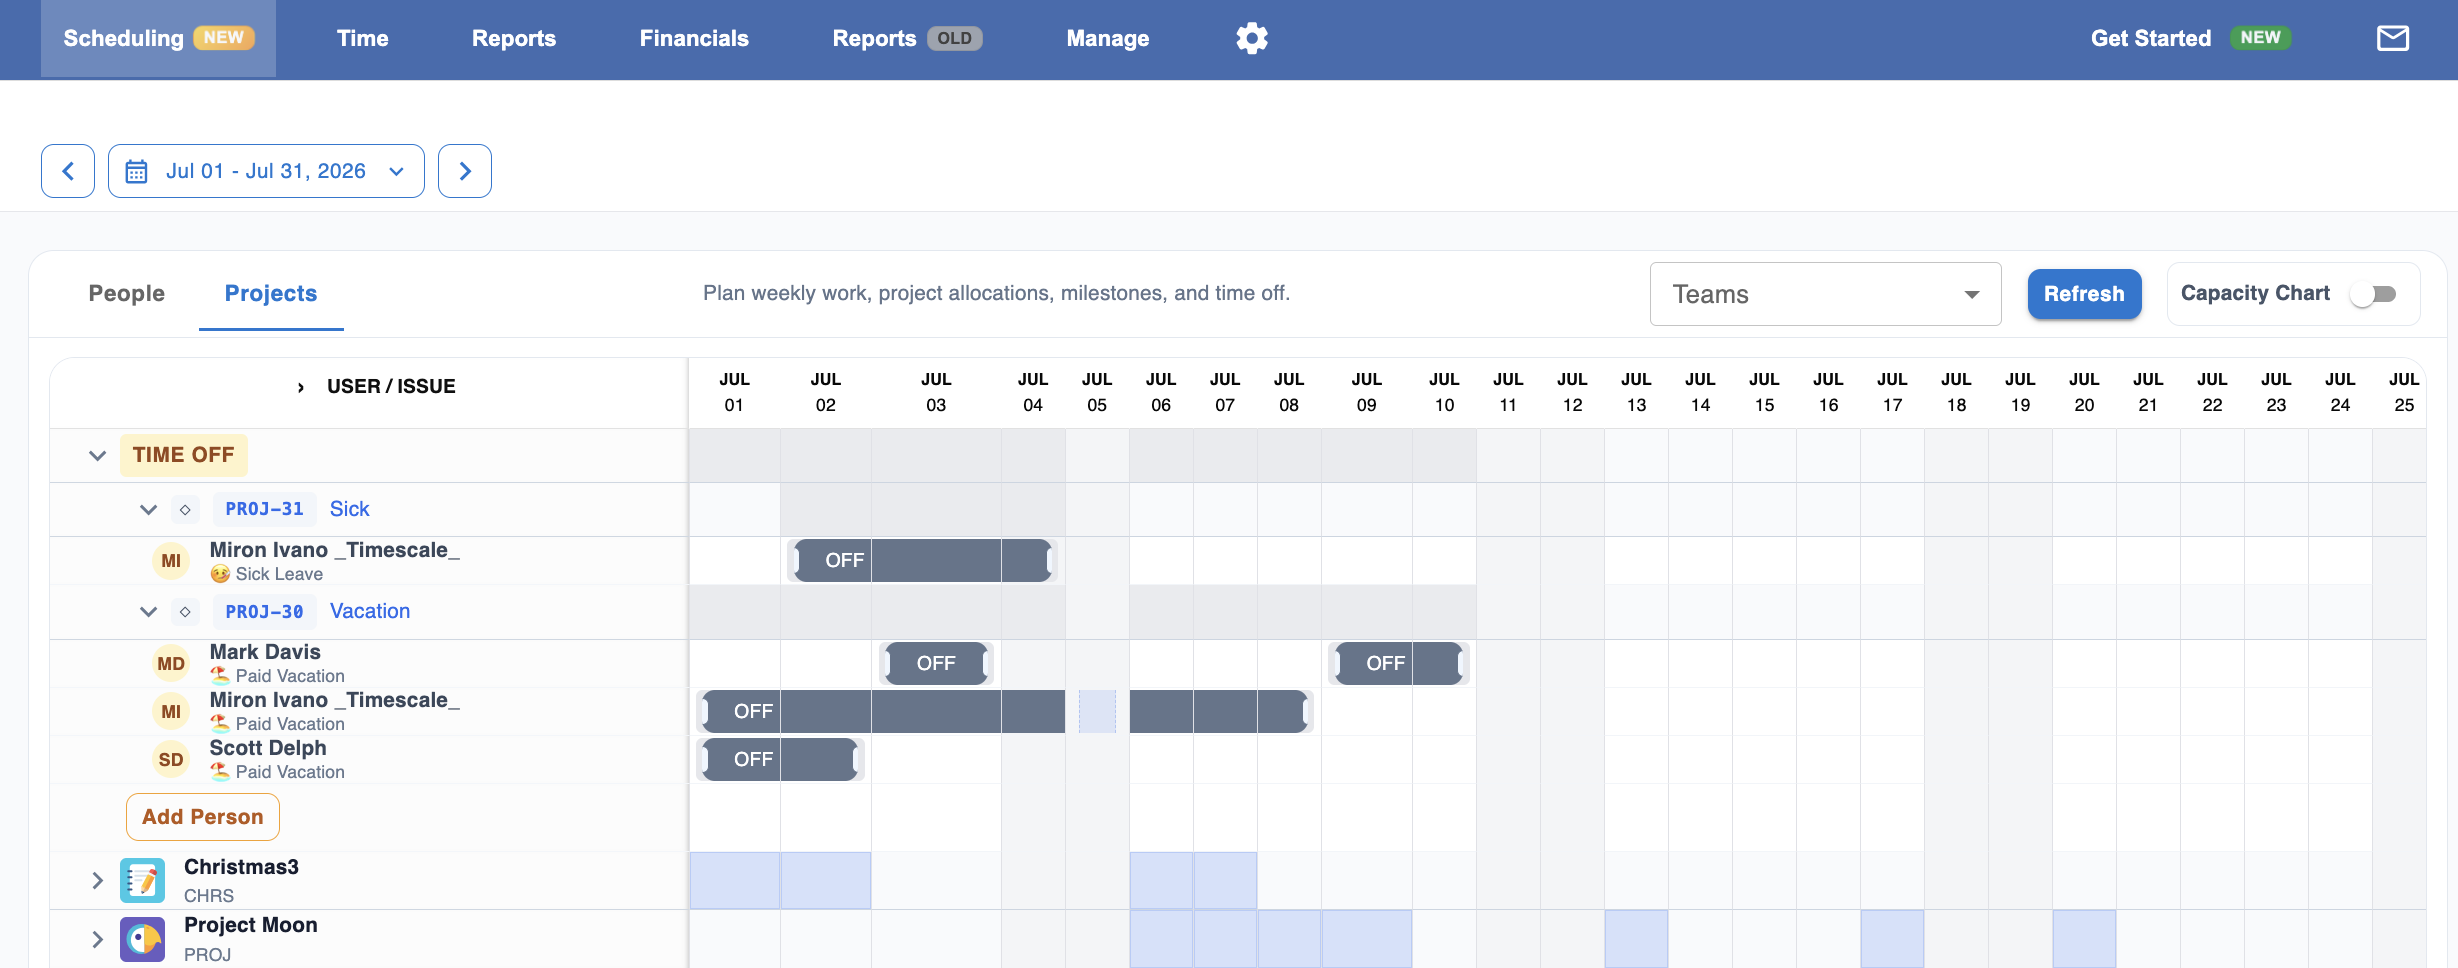Click the Christmas3 project name
This screenshot has width=2458, height=968.
pos(241,867)
